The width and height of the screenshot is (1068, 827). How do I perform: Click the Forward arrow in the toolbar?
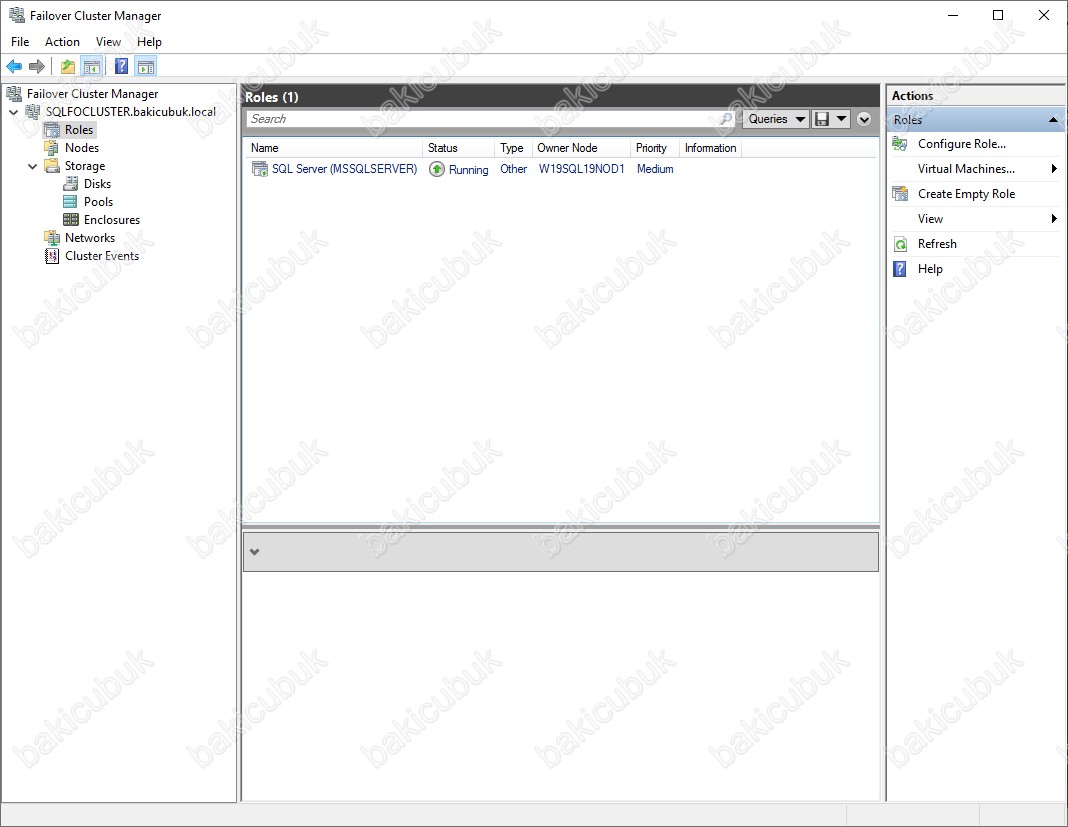click(x=37, y=66)
